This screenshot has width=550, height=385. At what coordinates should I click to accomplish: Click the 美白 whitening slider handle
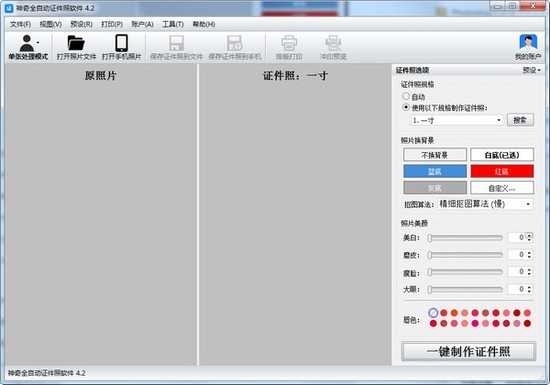coord(430,238)
